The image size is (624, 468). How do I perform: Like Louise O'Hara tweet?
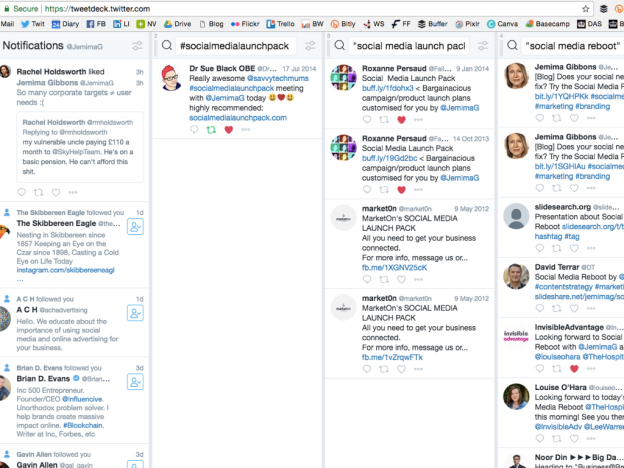(x=574, y=438)
